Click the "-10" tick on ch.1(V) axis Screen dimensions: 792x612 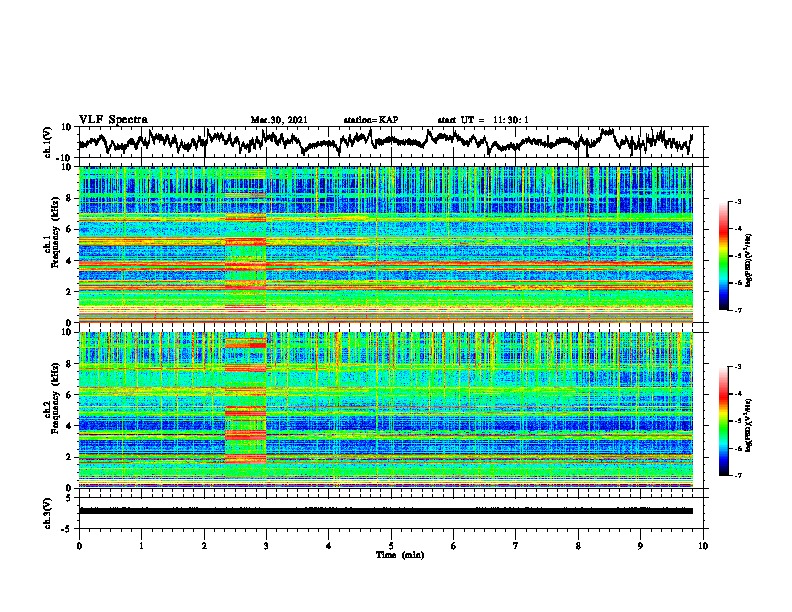(65, 158)
